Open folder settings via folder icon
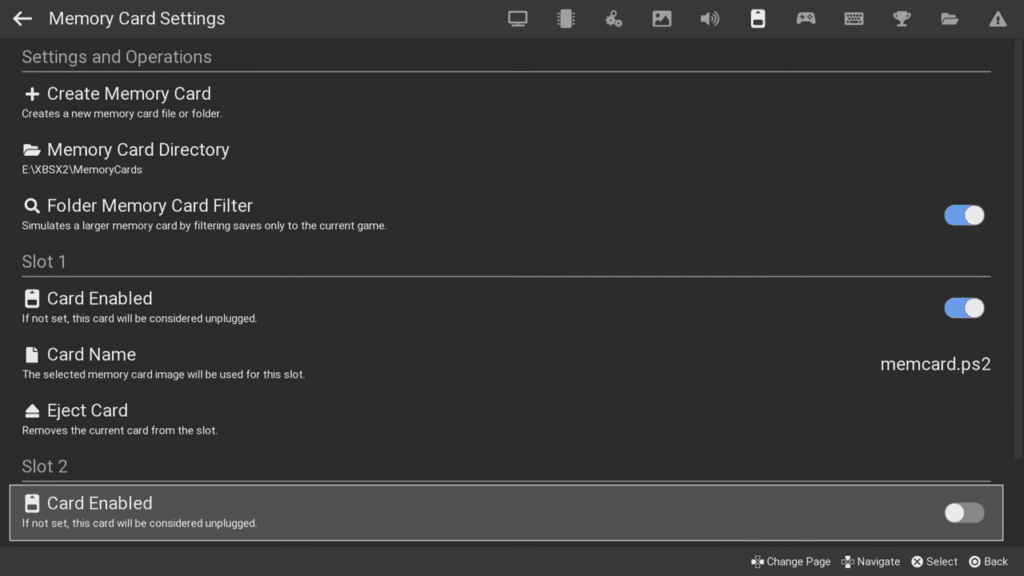This screenshot has height=576, width=1024. click(x=949, y=18)
